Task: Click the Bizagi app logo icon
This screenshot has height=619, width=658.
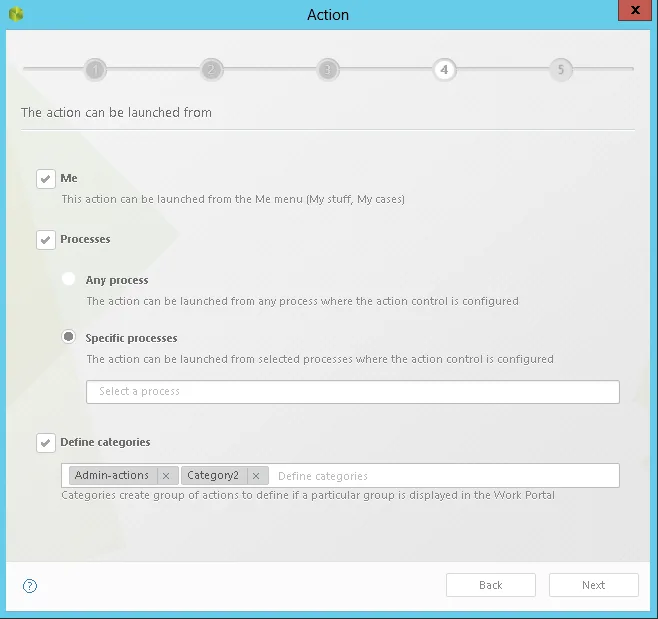Action: pyautogui.click(x=16, y=14)
